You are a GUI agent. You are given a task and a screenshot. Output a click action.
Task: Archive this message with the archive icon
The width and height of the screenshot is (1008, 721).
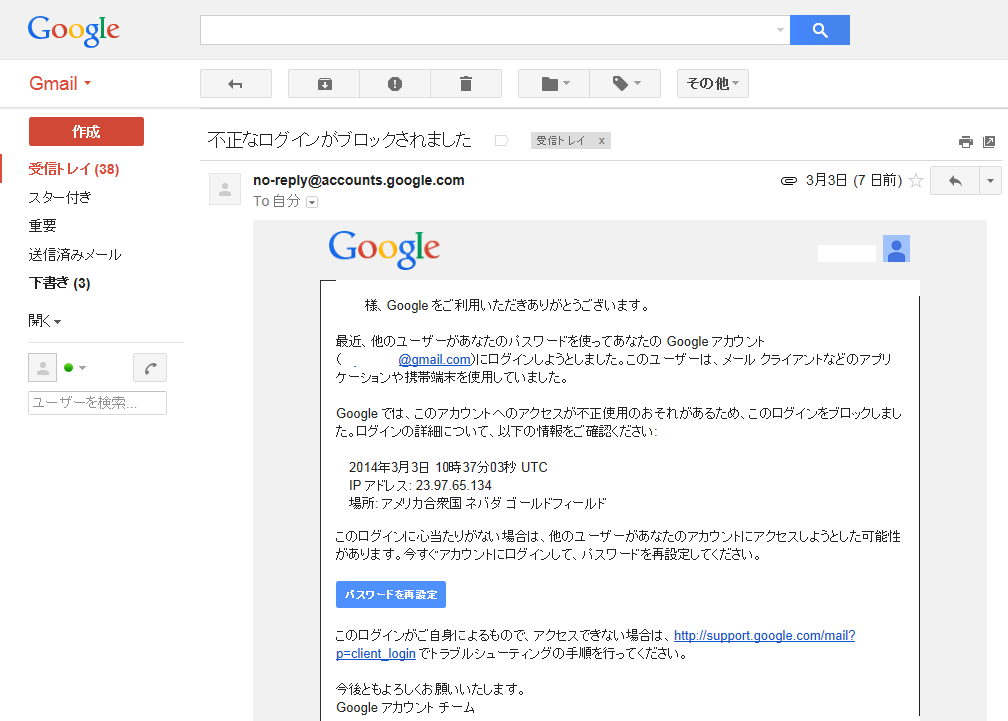point(325,84)
